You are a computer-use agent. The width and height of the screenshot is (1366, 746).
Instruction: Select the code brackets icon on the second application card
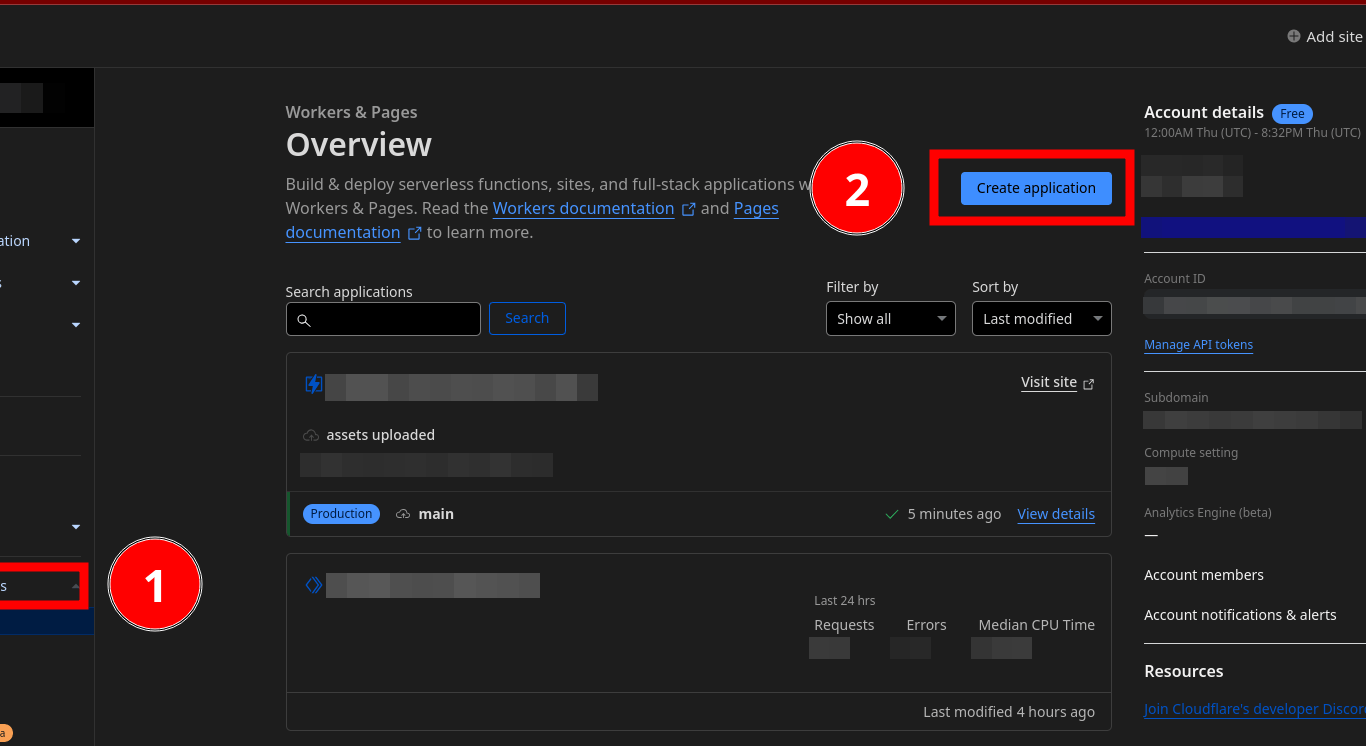tap(313, 585)
